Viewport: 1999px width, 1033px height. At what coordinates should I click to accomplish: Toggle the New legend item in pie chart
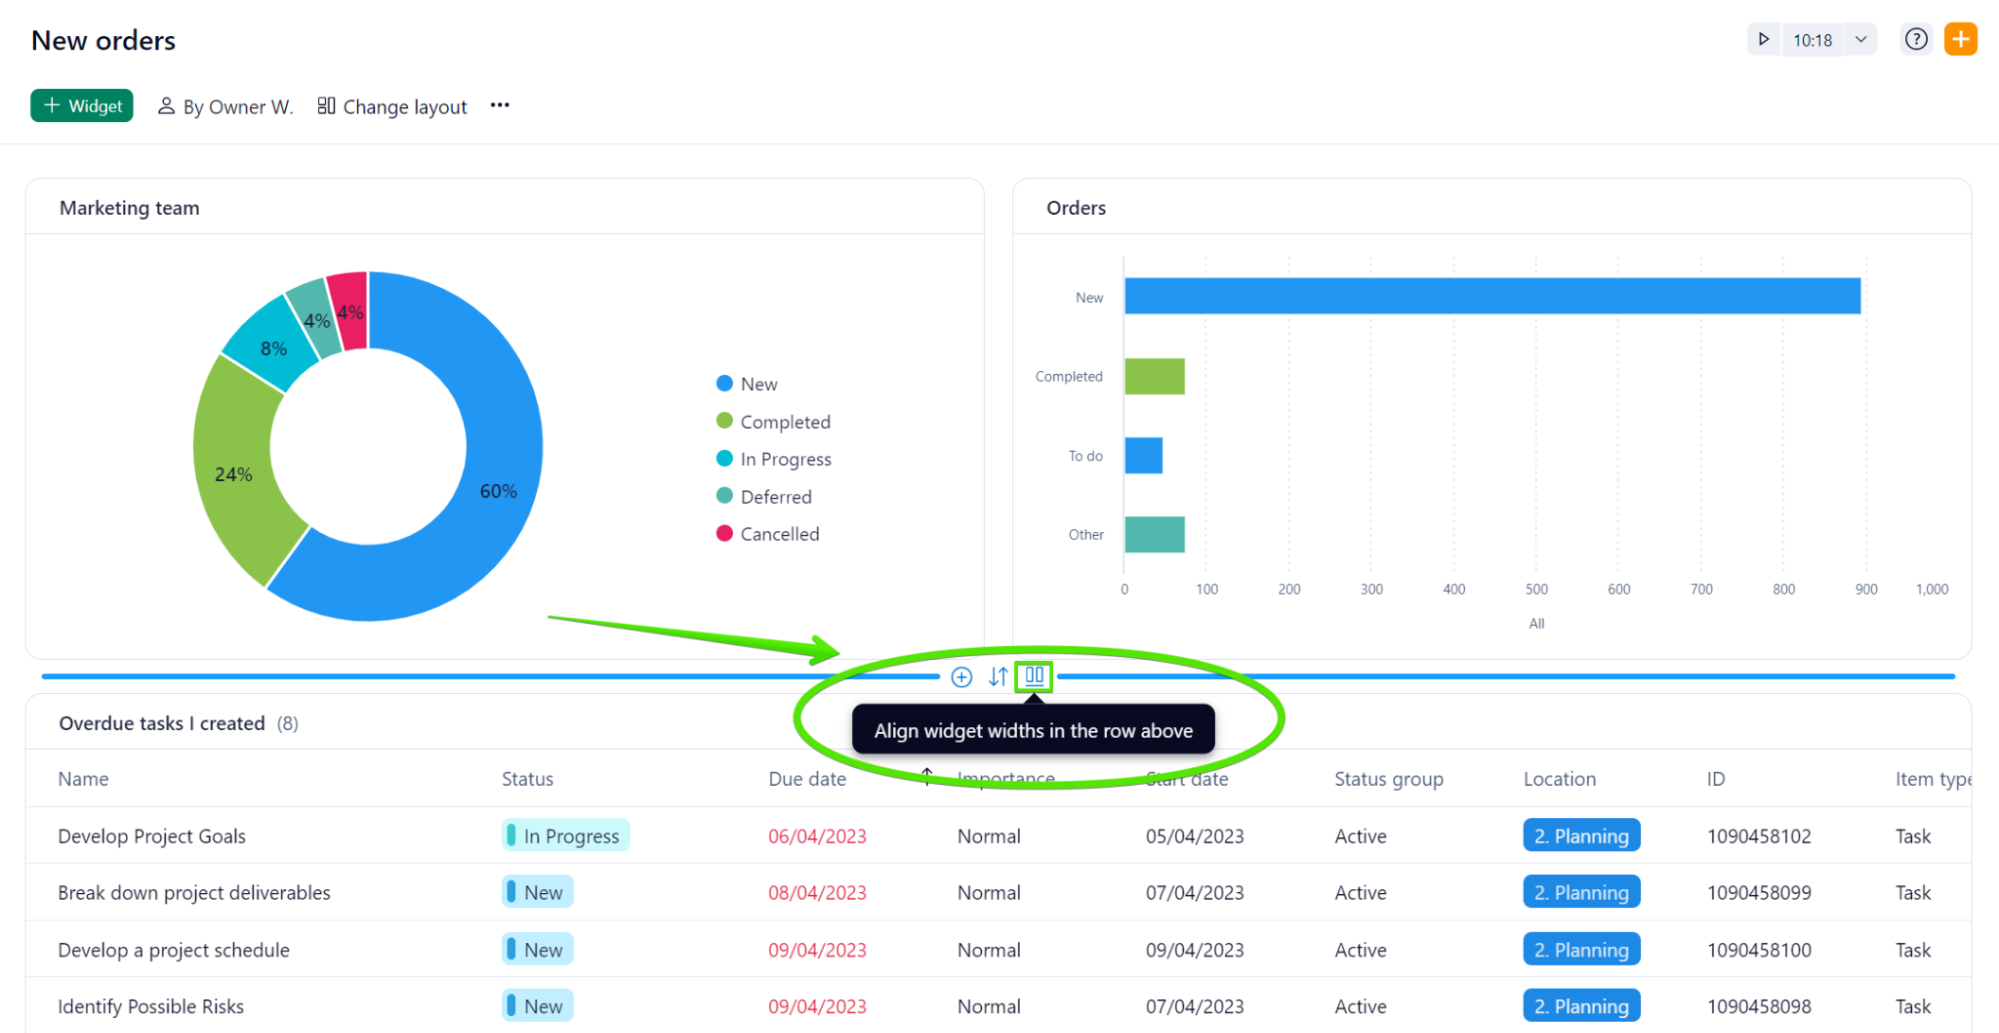(747, 384)
